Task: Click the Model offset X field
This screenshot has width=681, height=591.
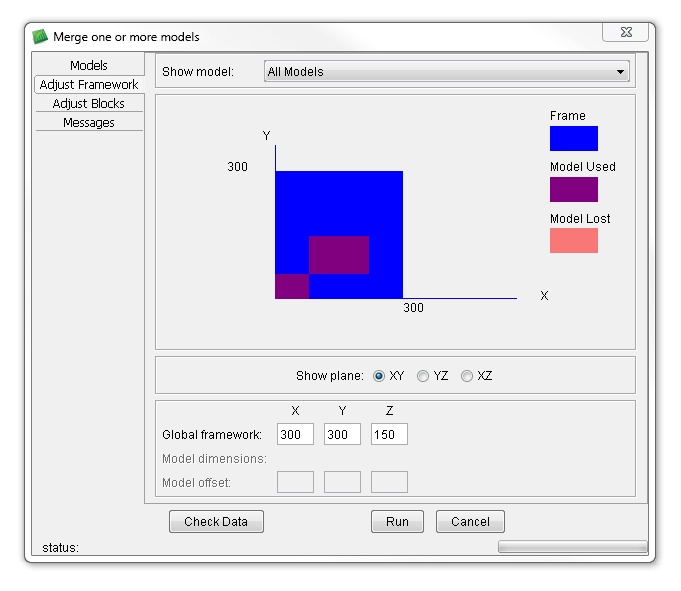Action: [295, 482]
